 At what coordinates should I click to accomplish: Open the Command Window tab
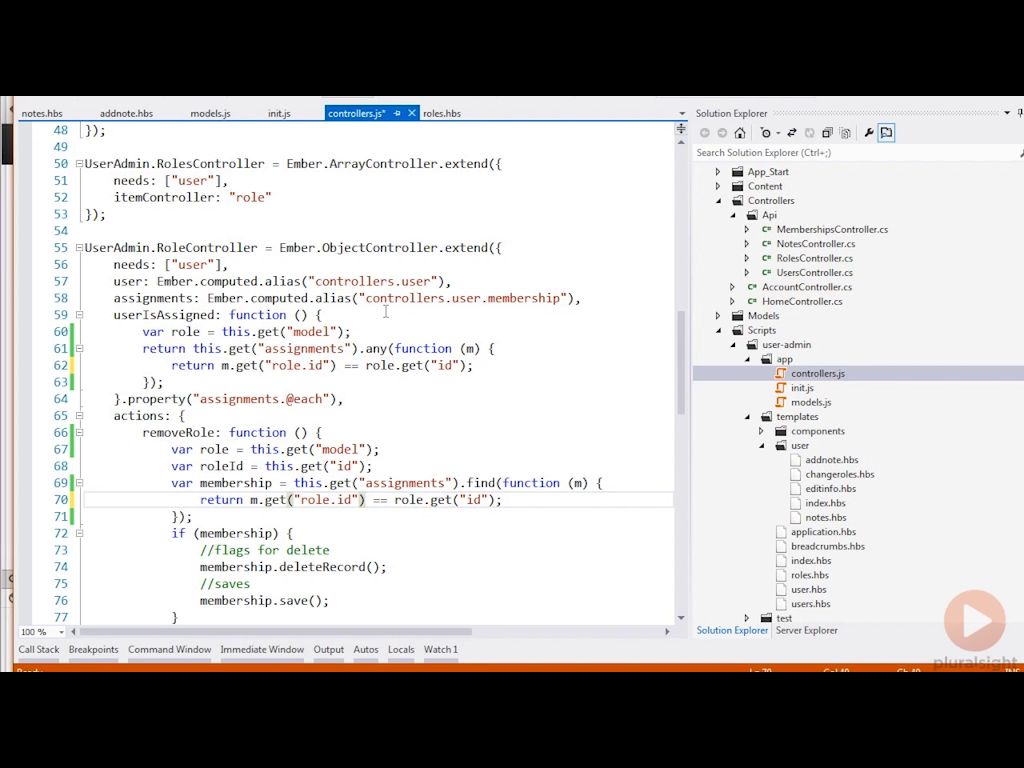click(x=169, y=649)
